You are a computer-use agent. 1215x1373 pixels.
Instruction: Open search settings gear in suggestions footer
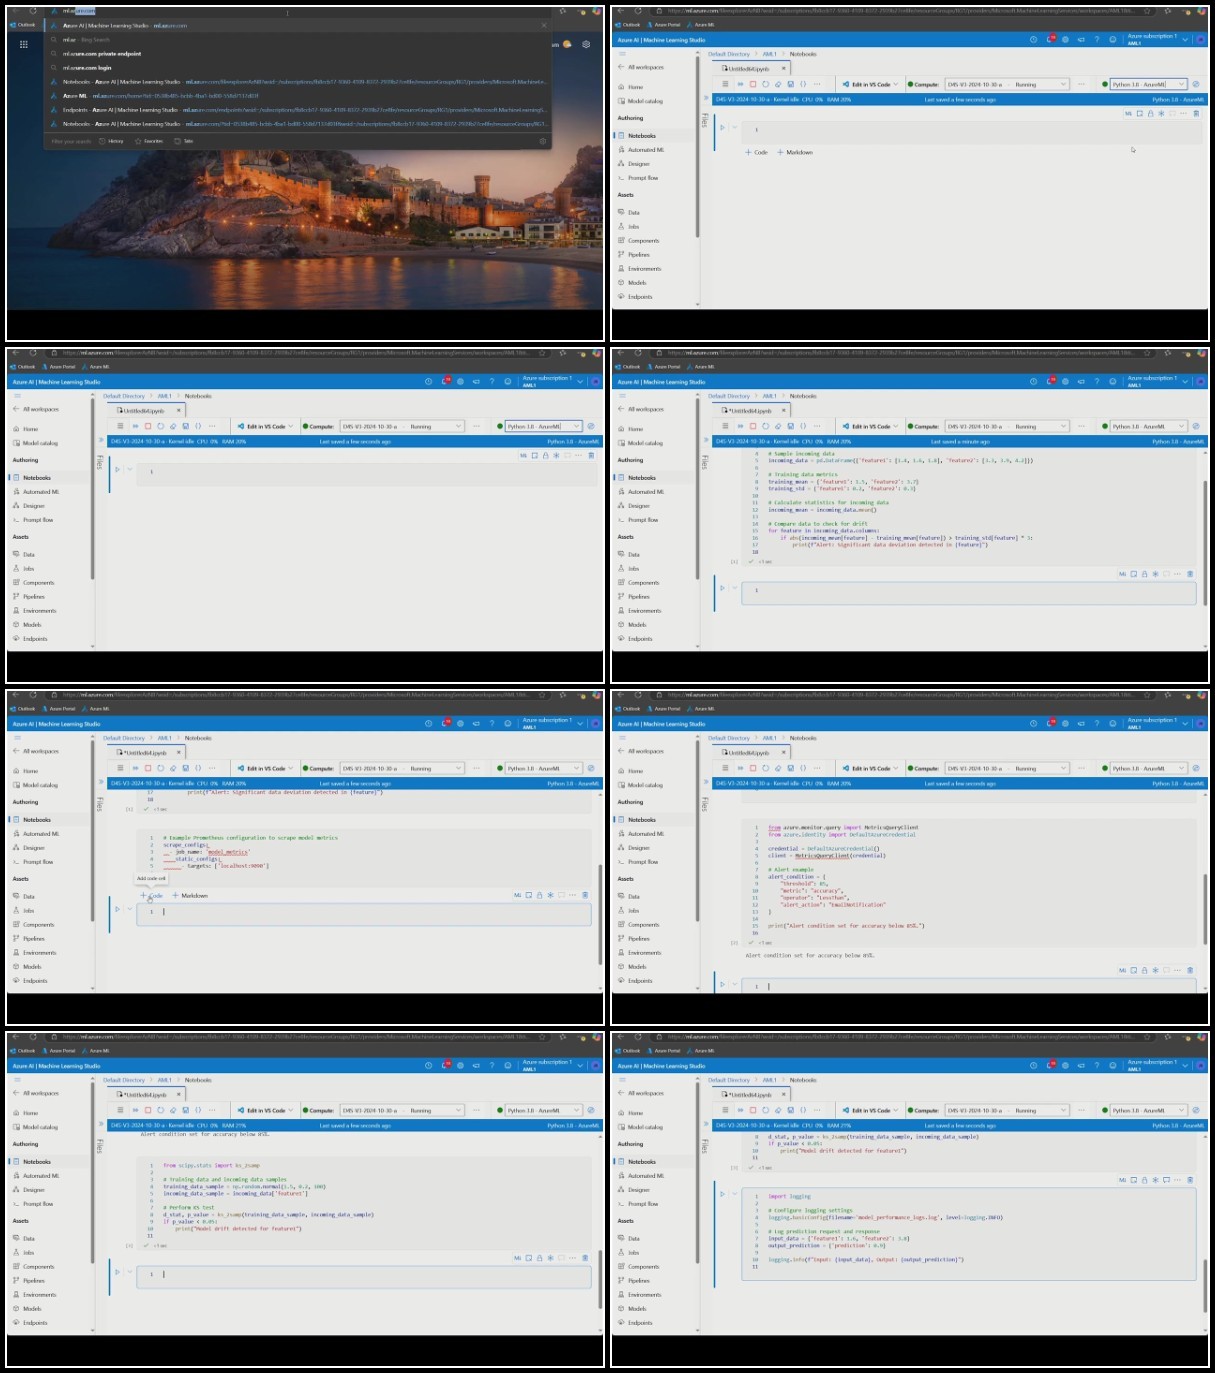[x=544, y=141]
